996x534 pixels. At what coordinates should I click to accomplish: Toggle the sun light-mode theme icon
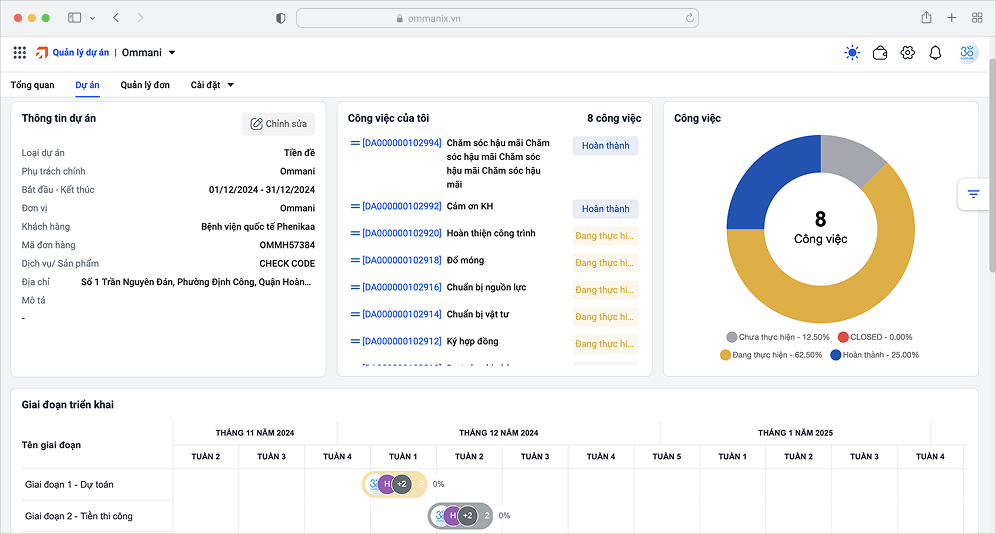852,53
